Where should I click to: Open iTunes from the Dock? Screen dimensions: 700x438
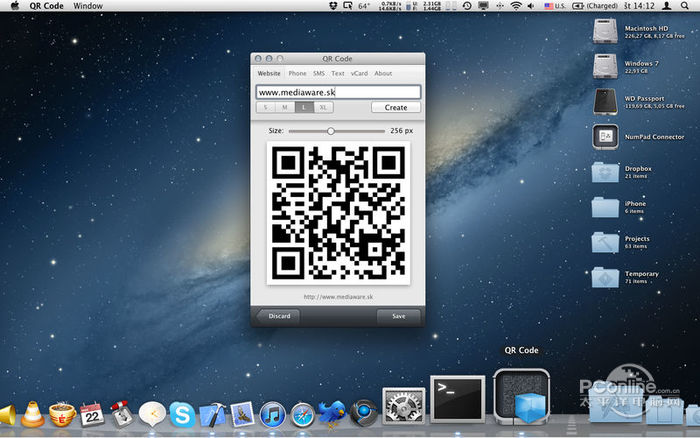273,413
